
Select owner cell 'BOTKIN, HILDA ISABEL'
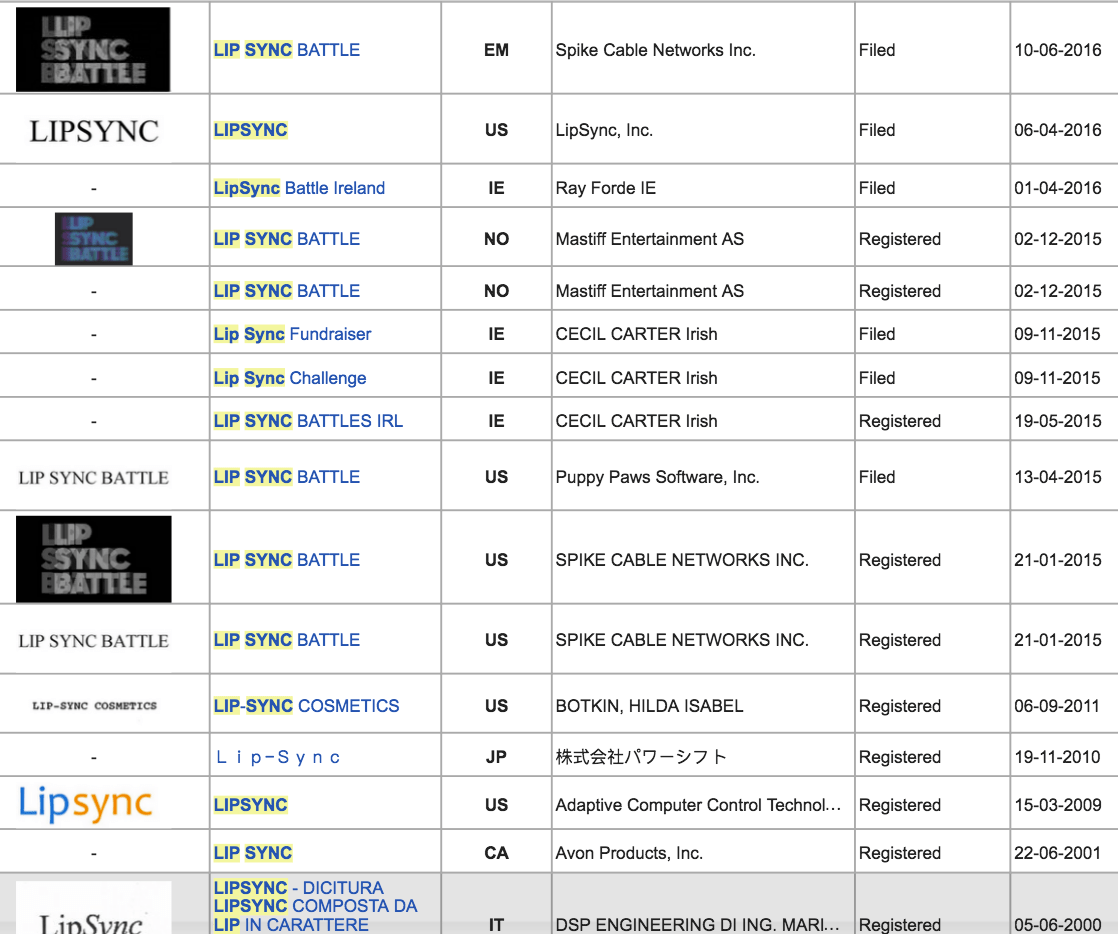coord(649,706)
